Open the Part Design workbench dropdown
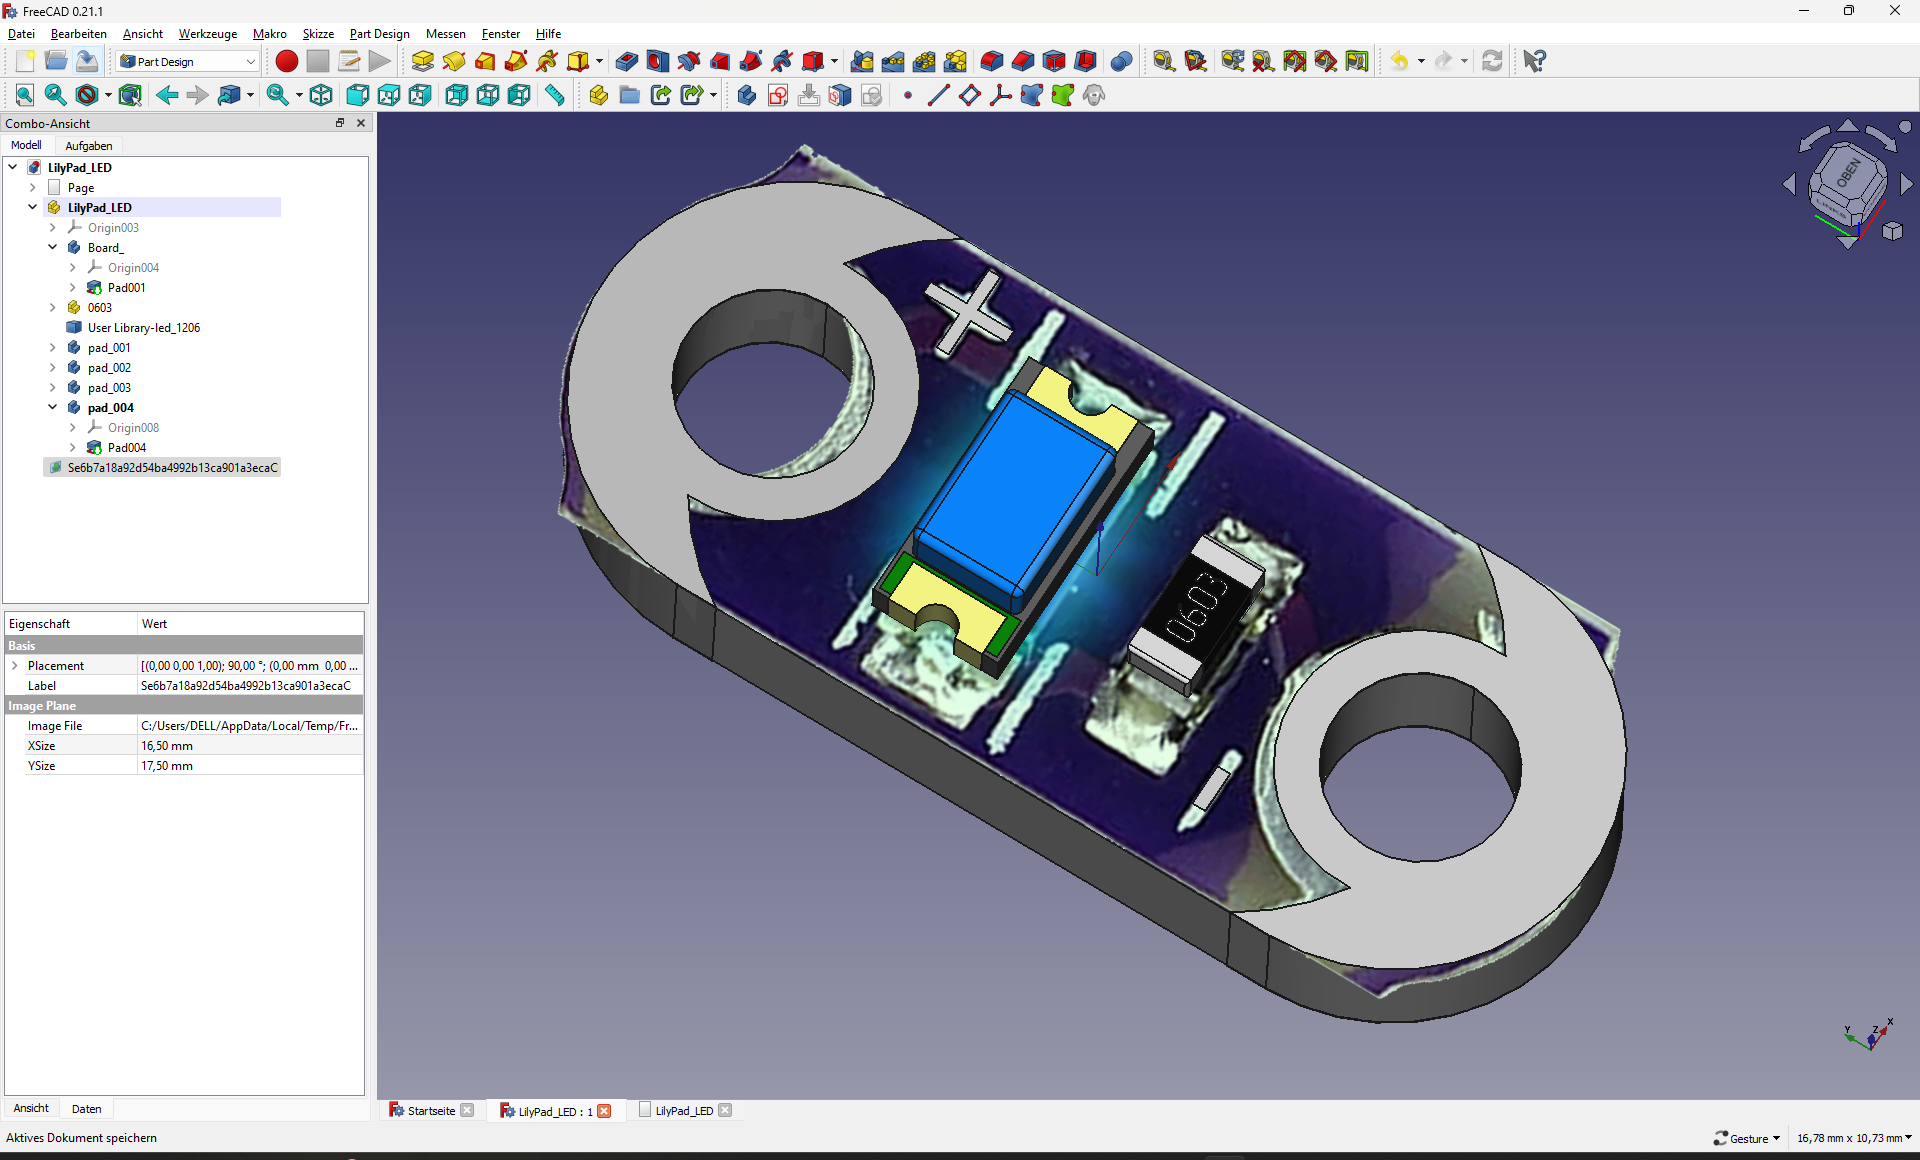The width and height of the screenshot is (1920, 1160). coord(188,61)
